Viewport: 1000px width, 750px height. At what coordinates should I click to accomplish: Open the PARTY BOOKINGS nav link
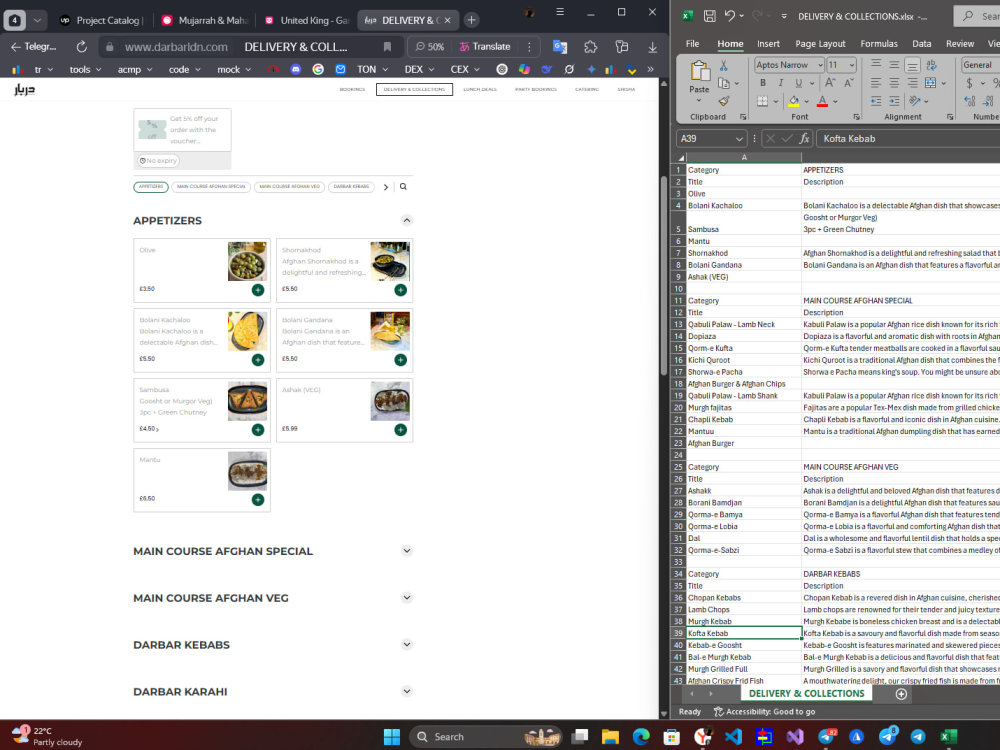click(x=535, y=89)
